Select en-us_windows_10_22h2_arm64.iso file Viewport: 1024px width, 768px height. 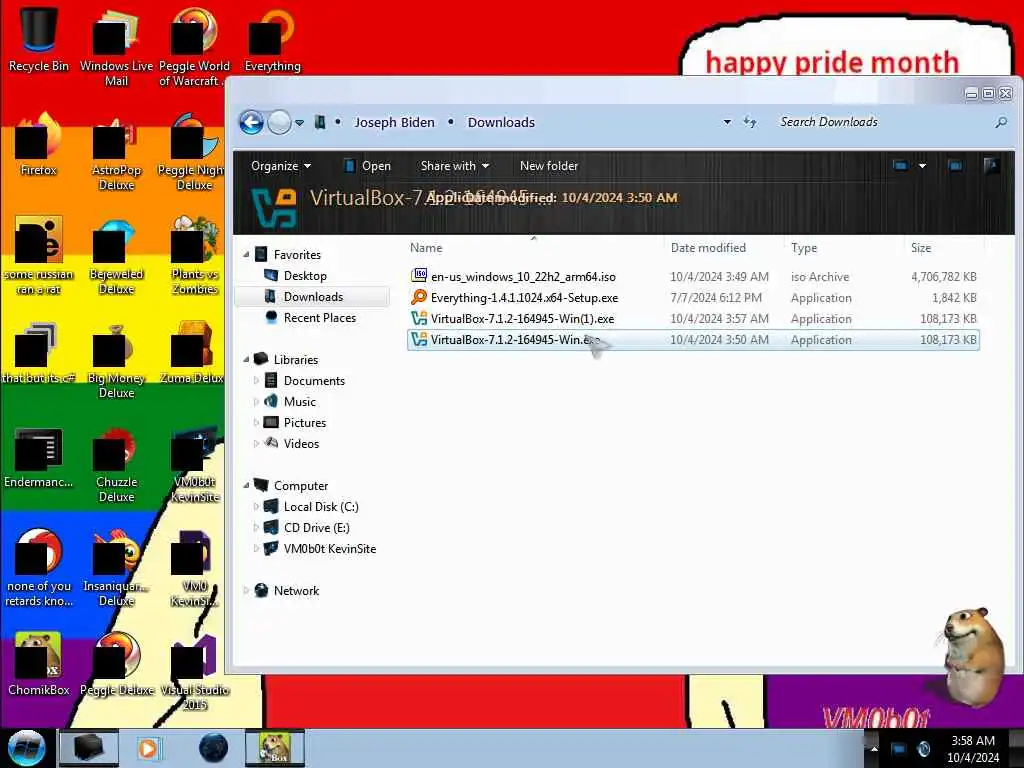[x=694, y=277]
